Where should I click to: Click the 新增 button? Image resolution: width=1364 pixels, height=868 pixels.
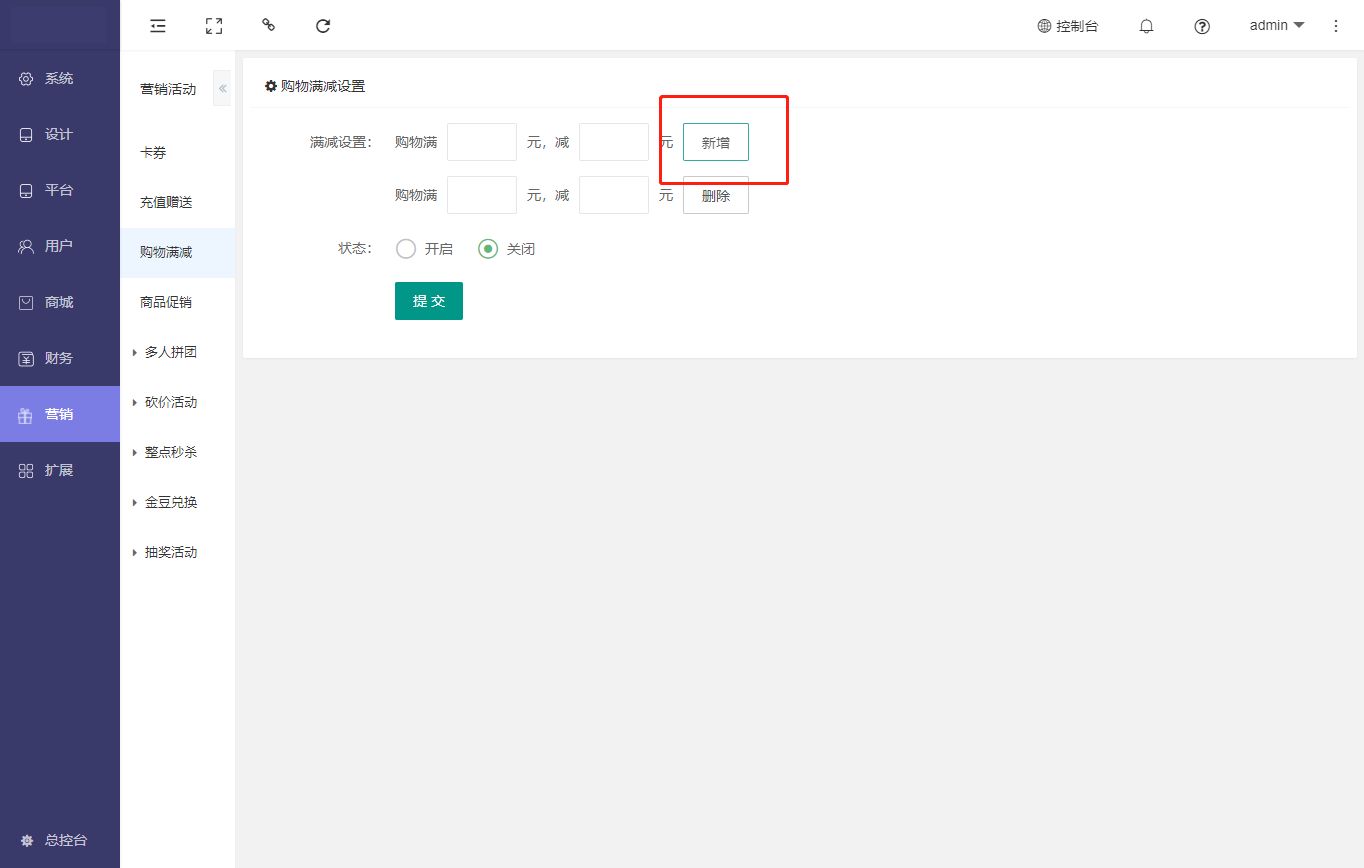coord(715,143)
